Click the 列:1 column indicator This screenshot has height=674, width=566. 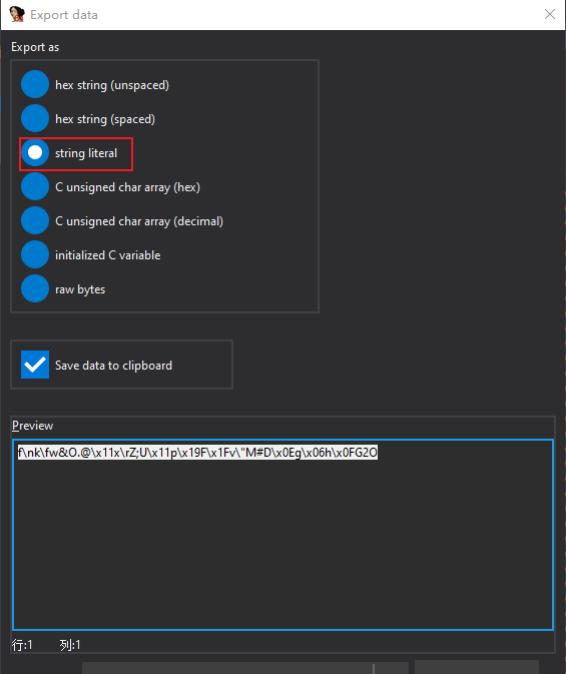tap(70, 645)
